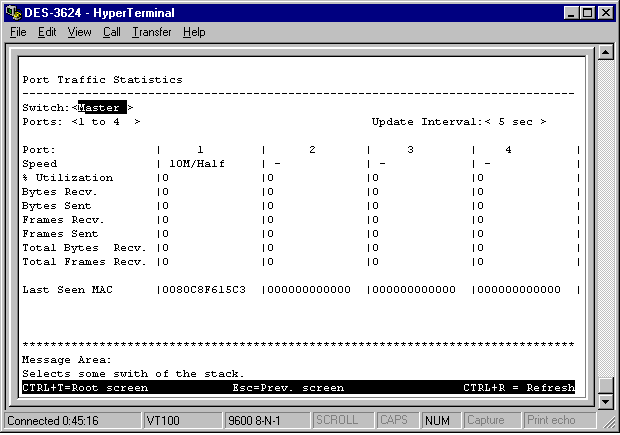Open the Call menu

111,32
